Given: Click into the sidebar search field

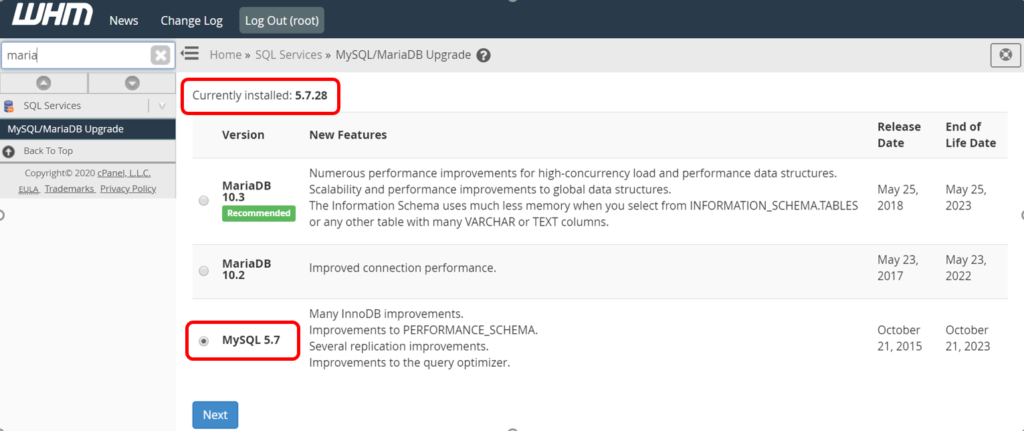Looking at the screenshot, I should [75, 55].
